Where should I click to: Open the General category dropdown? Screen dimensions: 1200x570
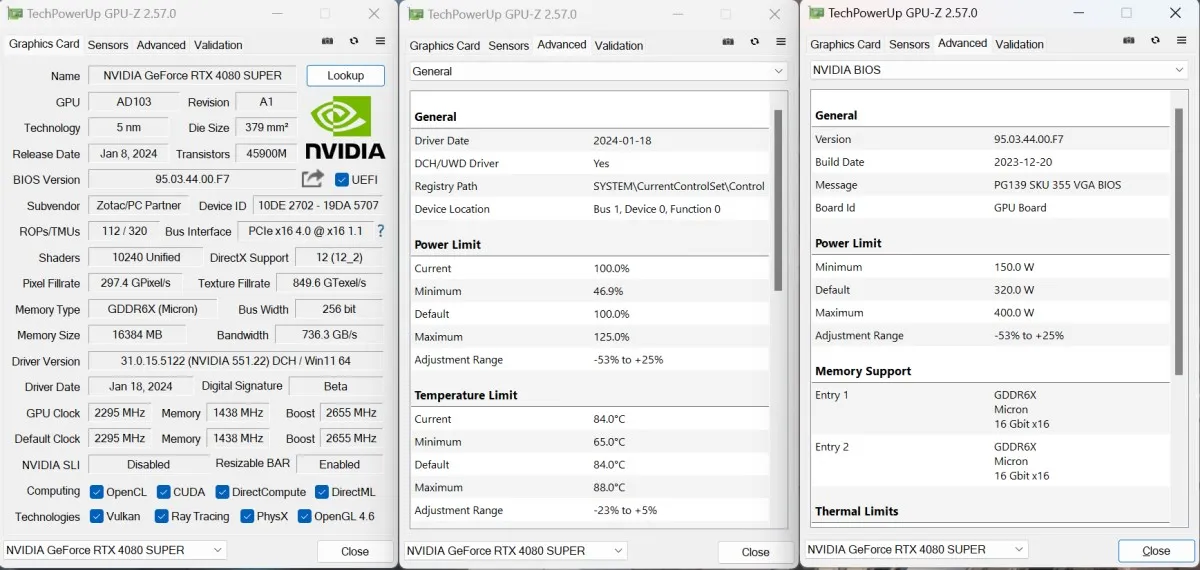click(599, 71)
